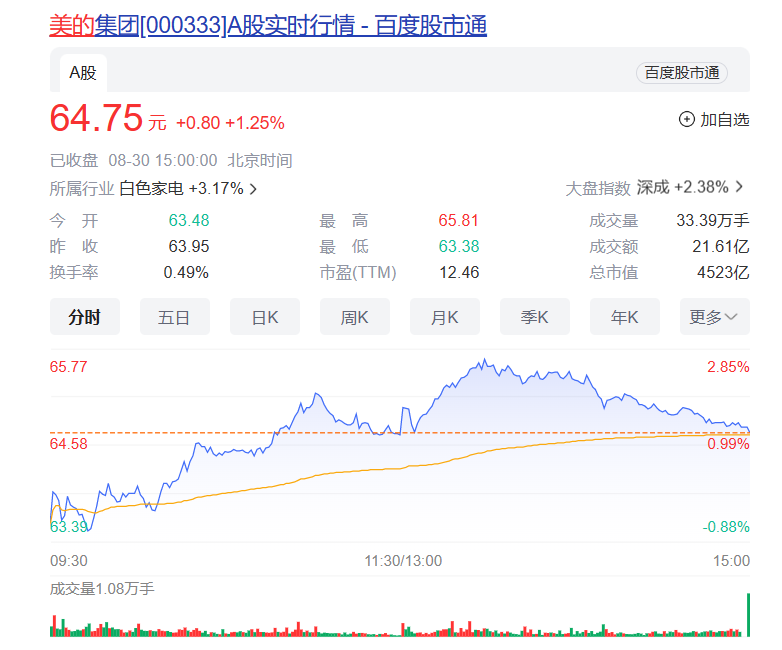
Task: Click the 09:30 time axis label
Action: click(69, 561)
